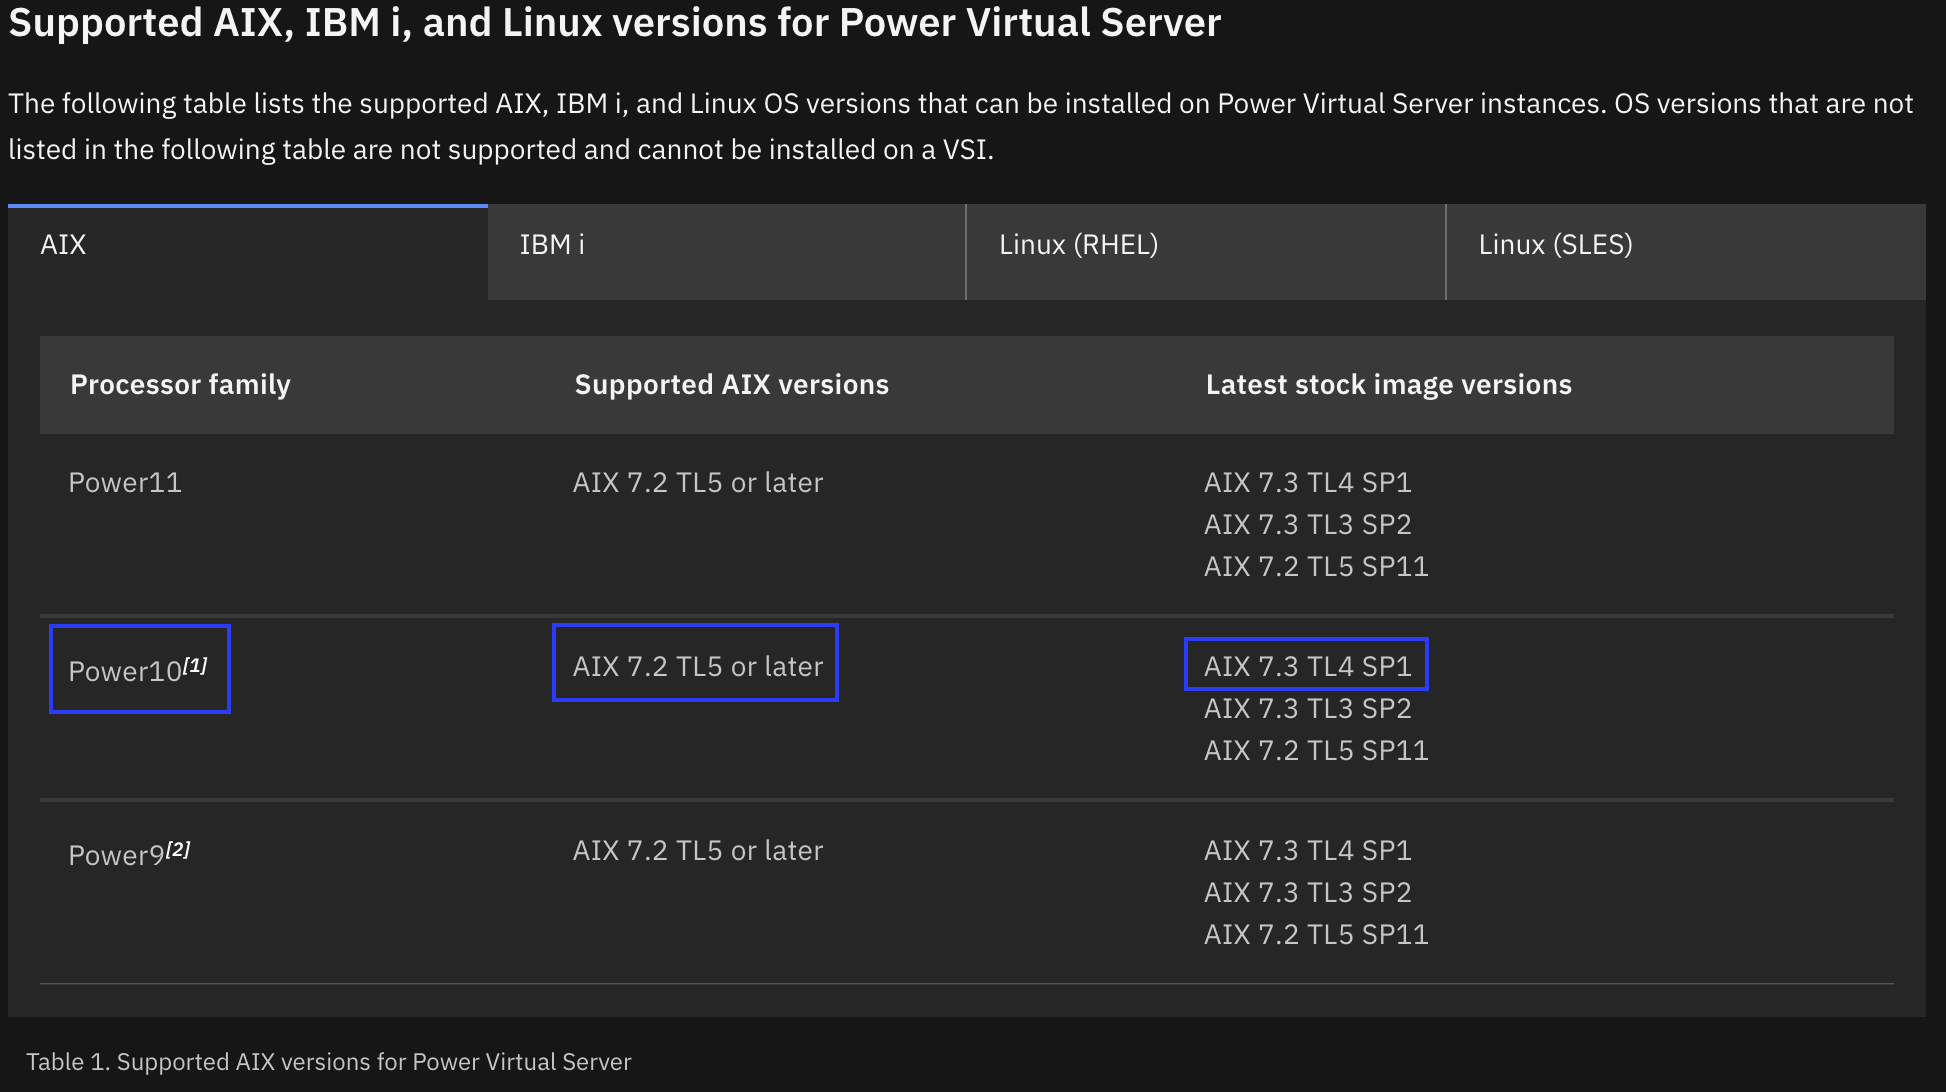1946x1092 pixels.
Task: Switch to the AIX tab
Action: pyautogui.click(x=248, y=252)
